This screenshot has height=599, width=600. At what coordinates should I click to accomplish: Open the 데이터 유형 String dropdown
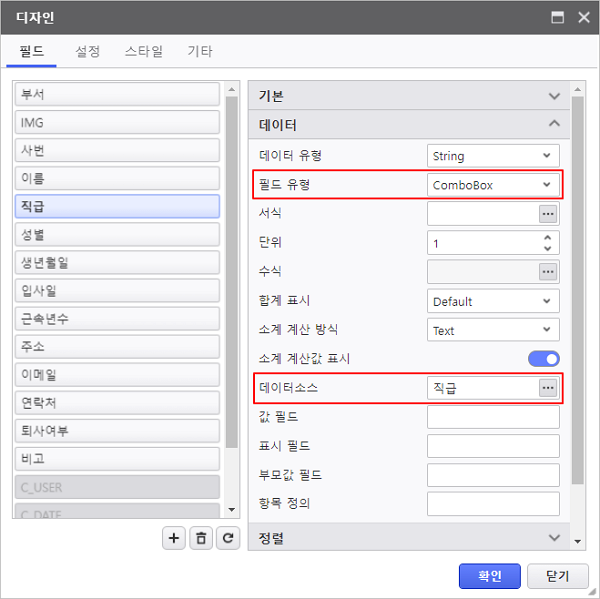(x=493, y=156)
